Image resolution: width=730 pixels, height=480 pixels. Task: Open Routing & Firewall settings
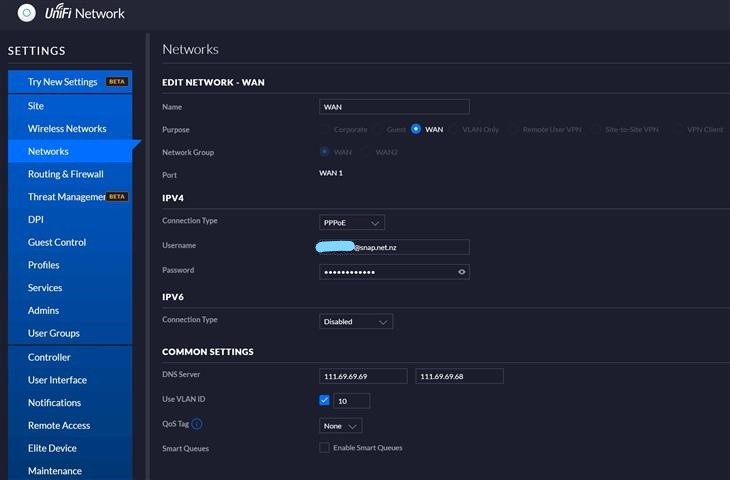[x=66, y=174]
